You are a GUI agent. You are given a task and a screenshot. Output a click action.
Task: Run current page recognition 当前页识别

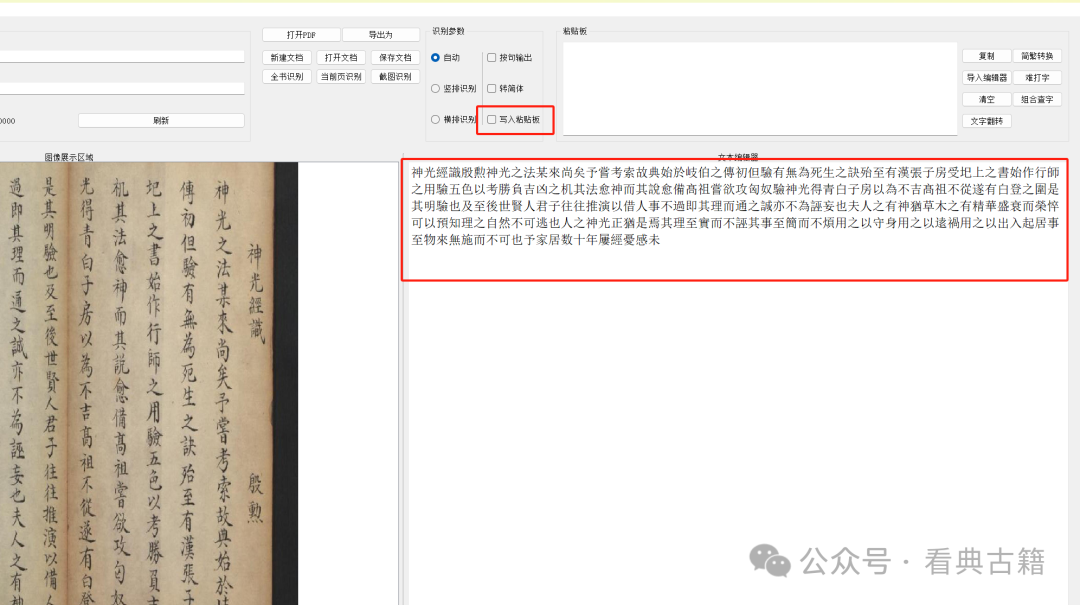click(x=340, y=76)
